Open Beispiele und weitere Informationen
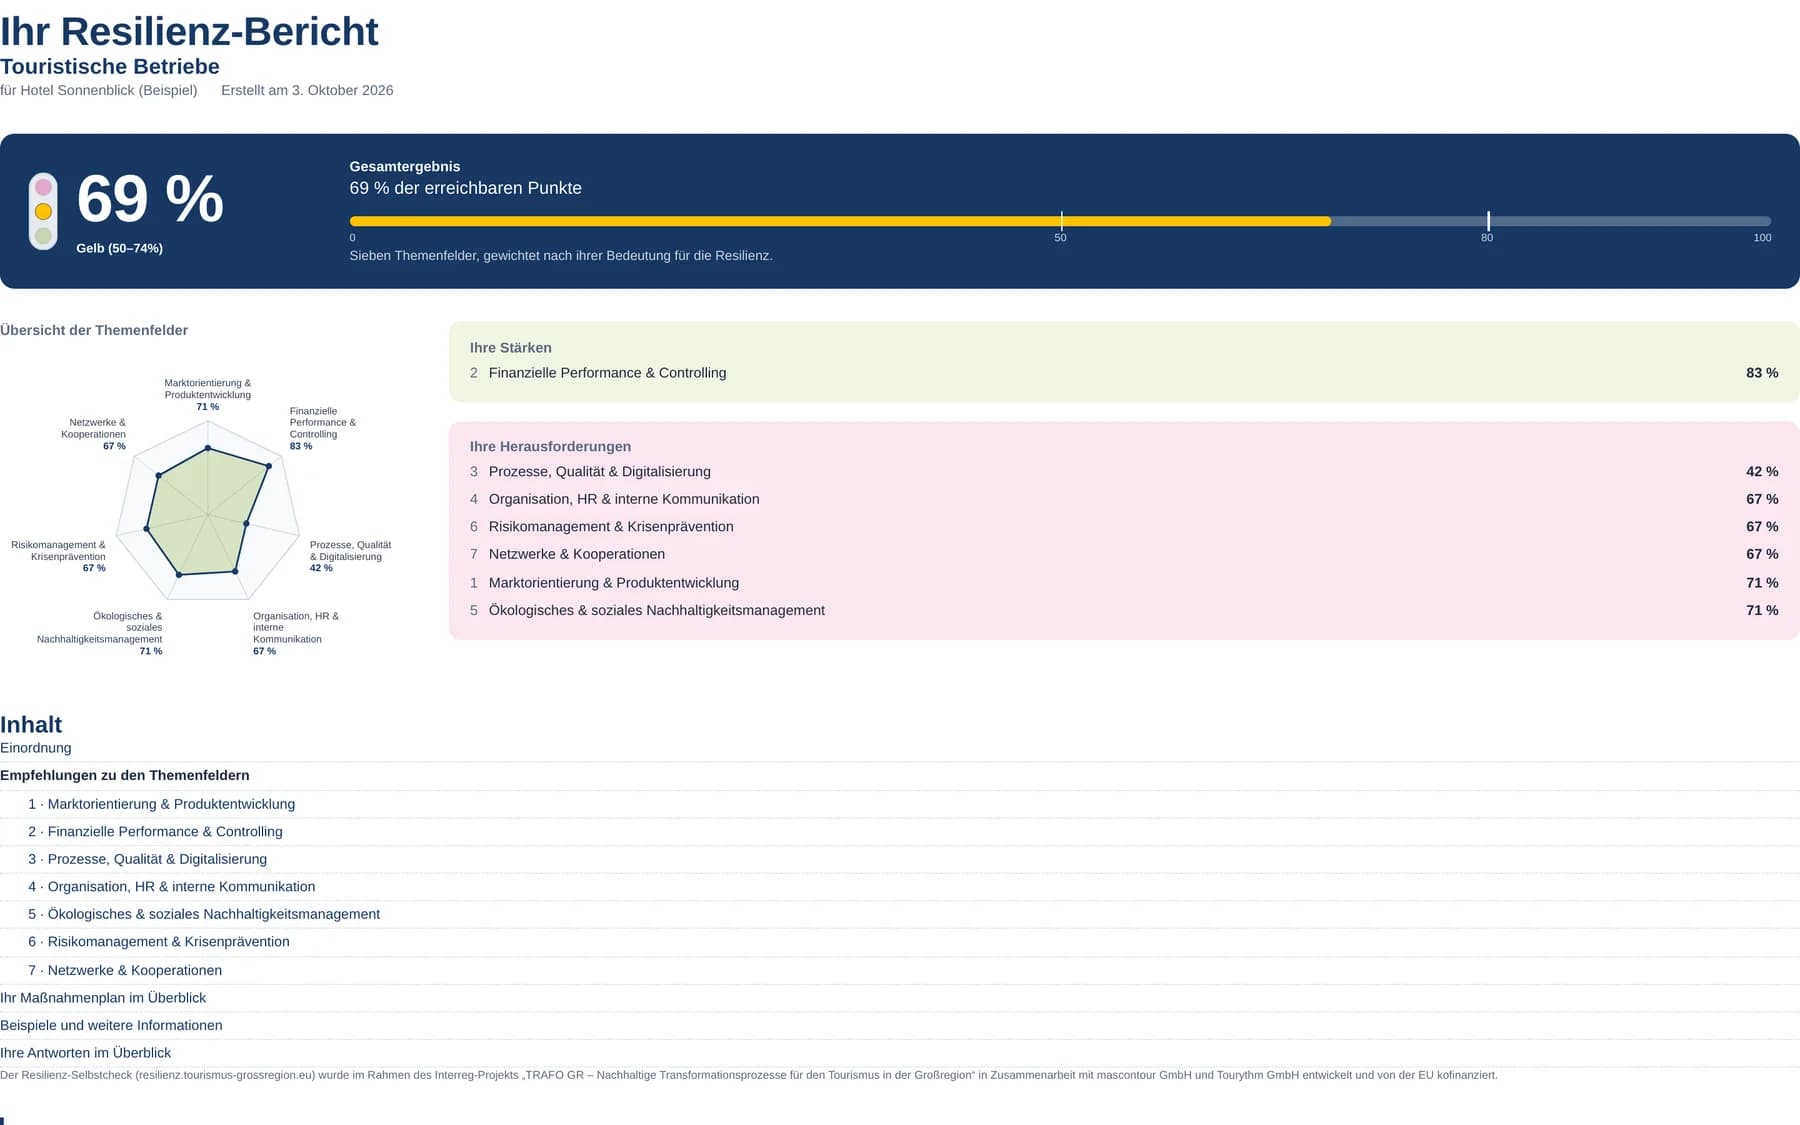This screenshot has width=1800, height=1125. click(x=111, y=1025)
